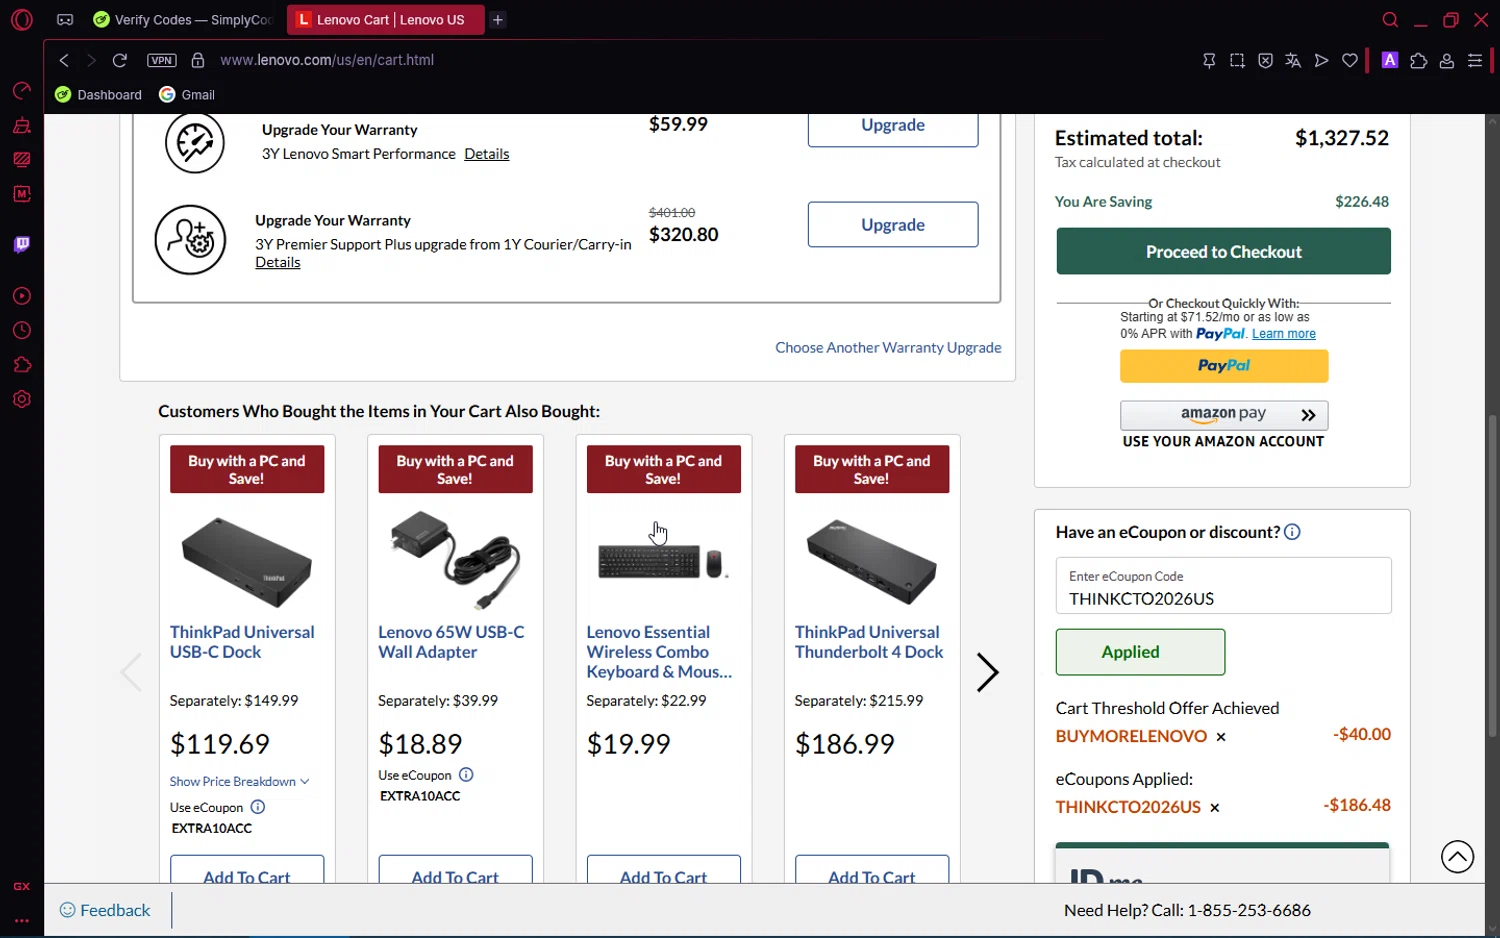
Task: Open Twitch from the Opera sidebar
Action: click(22, 244)
